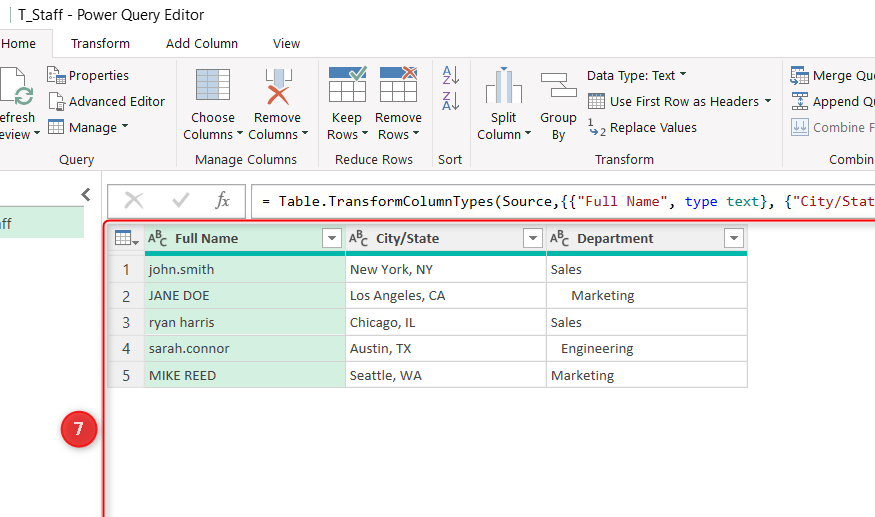Screen dimensions: 875x517
Task: Expand the Manage dropdown arrow
Action: tap(124, 126)
